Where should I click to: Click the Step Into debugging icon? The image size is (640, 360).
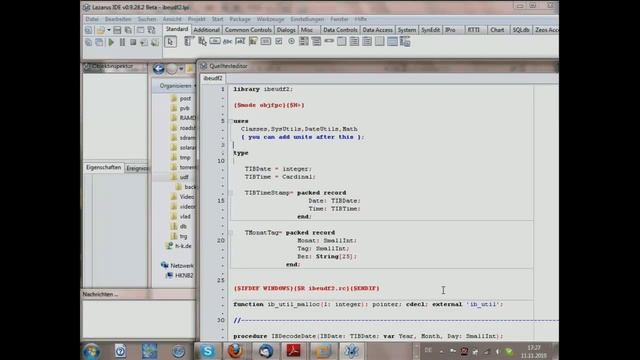[x=144, y=42]
